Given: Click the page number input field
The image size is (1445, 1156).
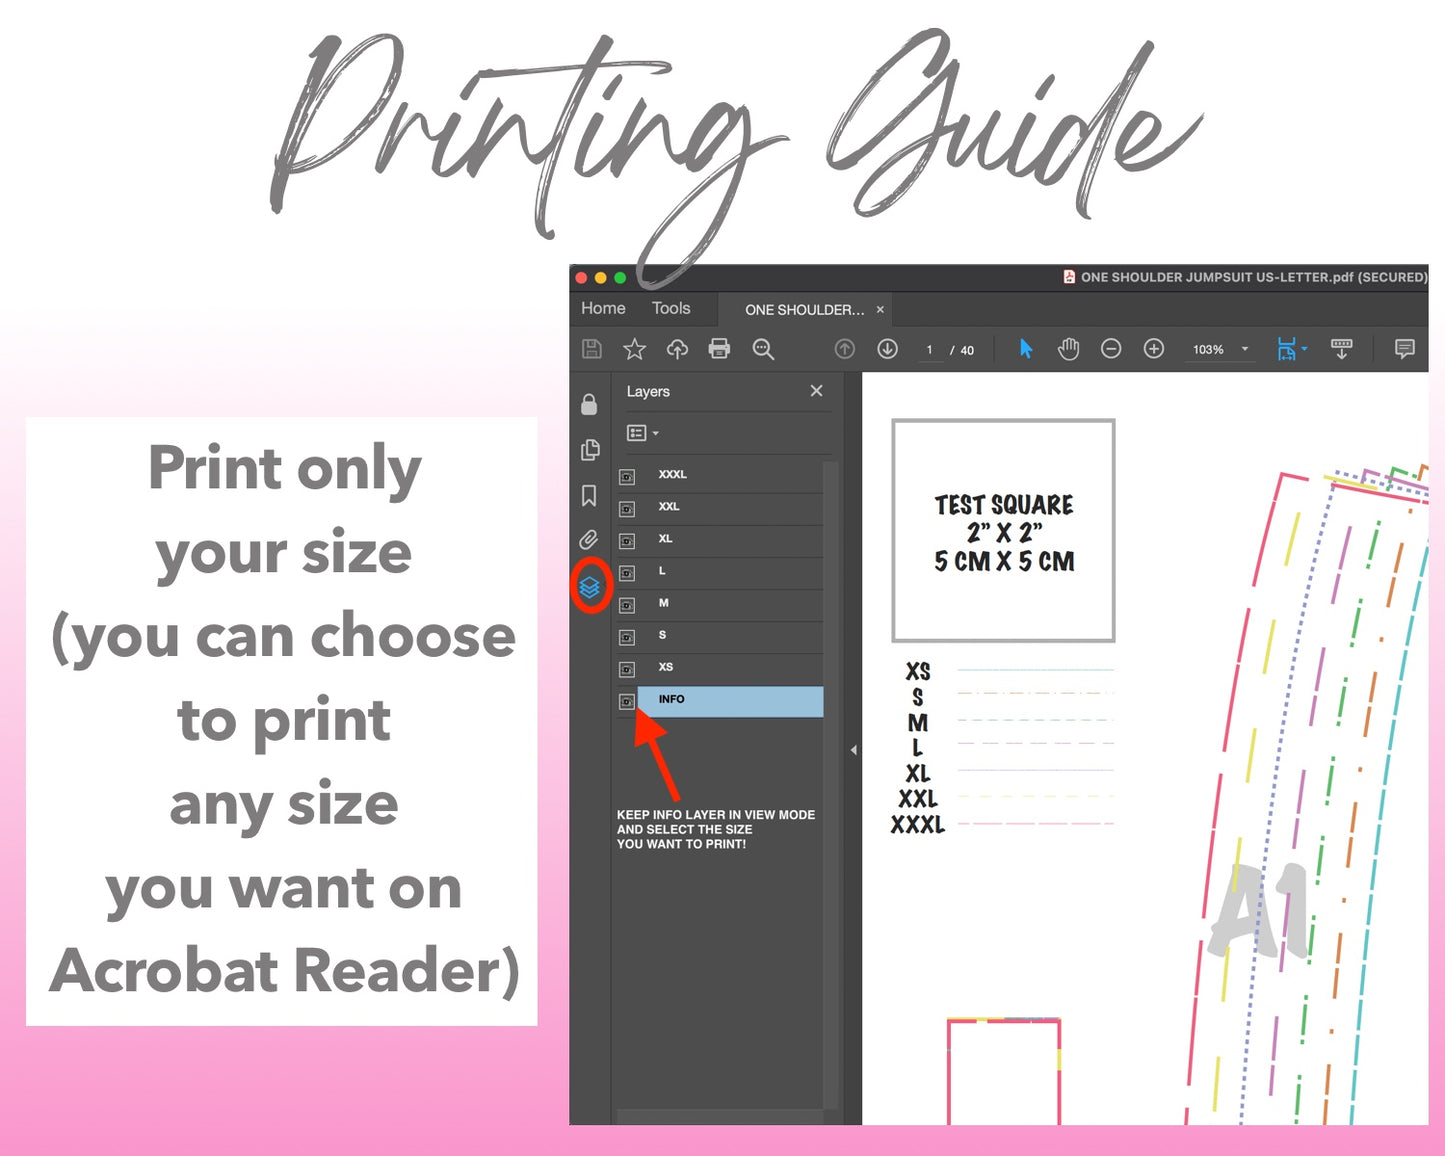Looking at the screenshot, I should coord(930,350).
